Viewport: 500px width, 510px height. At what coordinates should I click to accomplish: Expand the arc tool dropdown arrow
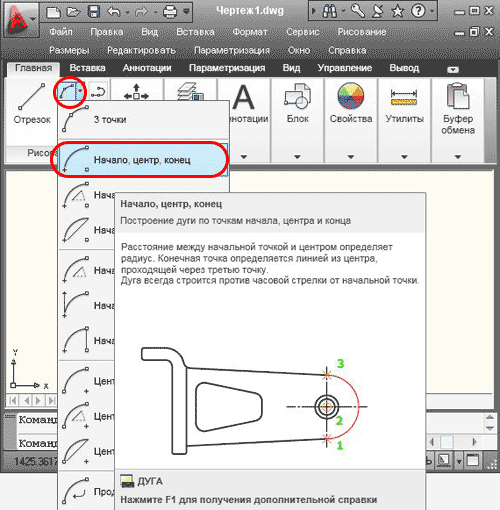(81, 92)
